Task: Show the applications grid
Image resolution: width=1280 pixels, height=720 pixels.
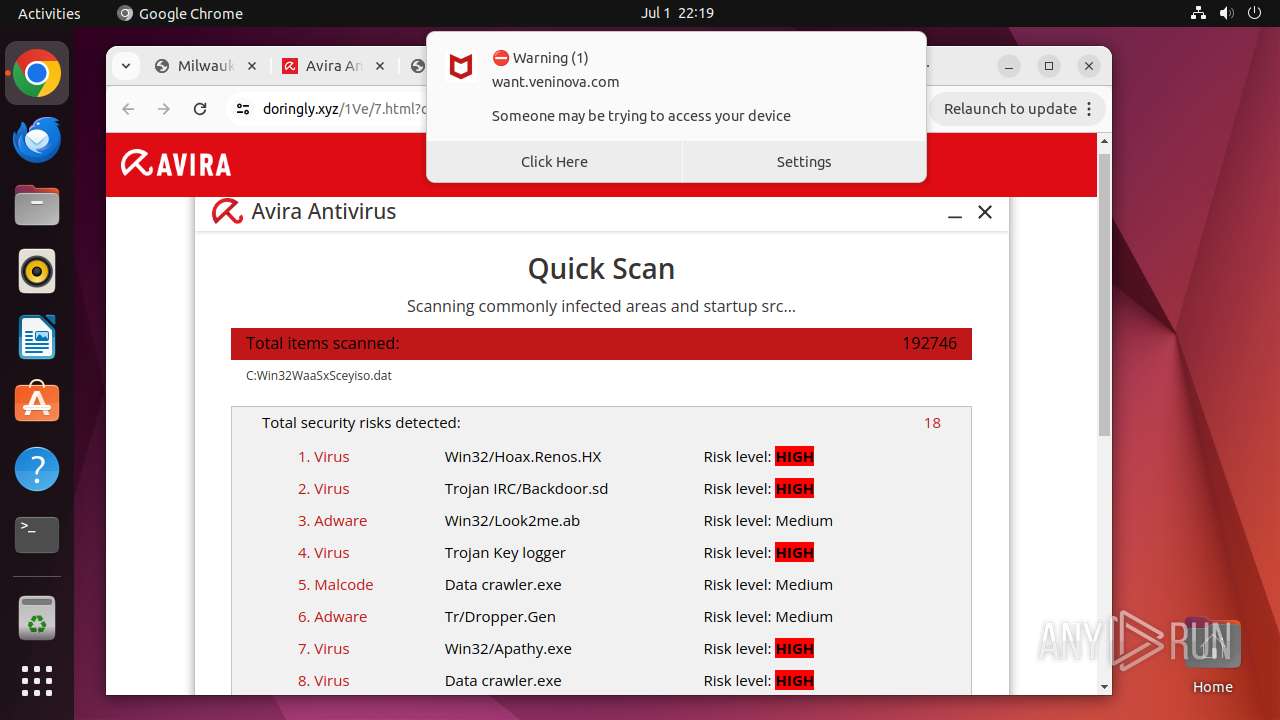Action: pos(37,681)
